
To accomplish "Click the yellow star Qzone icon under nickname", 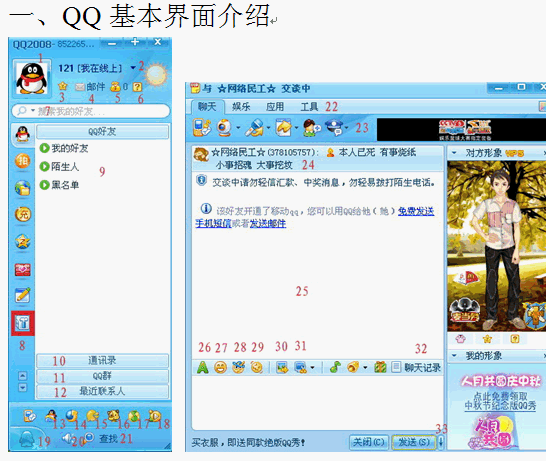I will tap(63, 86).
